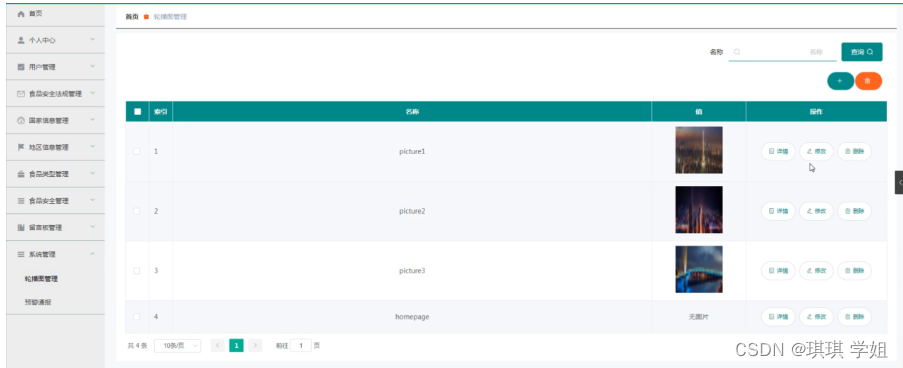Go to the previous page arrow
This screenshot has width=903, height=368.
[x=218, y=346]
